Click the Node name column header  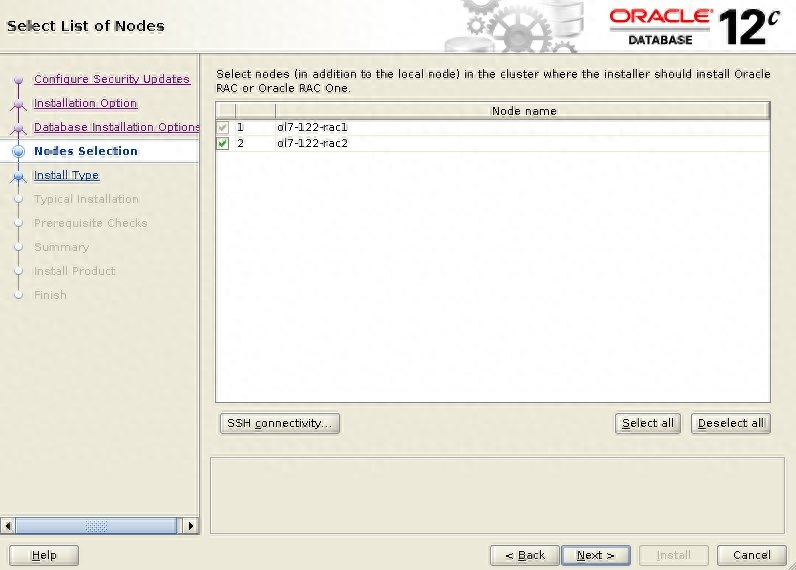(523, 111)
